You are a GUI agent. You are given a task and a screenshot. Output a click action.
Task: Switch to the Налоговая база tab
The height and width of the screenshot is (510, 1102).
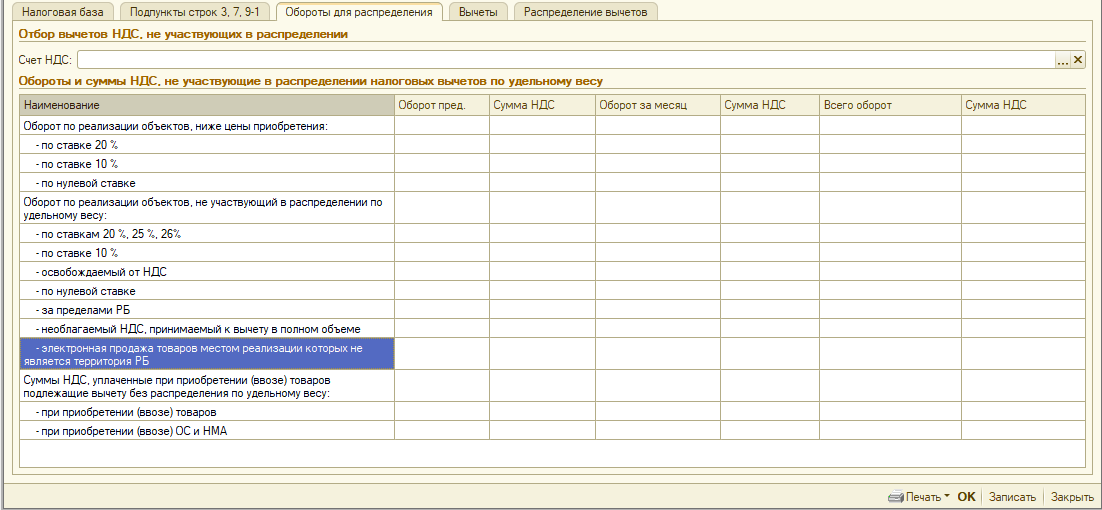(x=62, y=12)
